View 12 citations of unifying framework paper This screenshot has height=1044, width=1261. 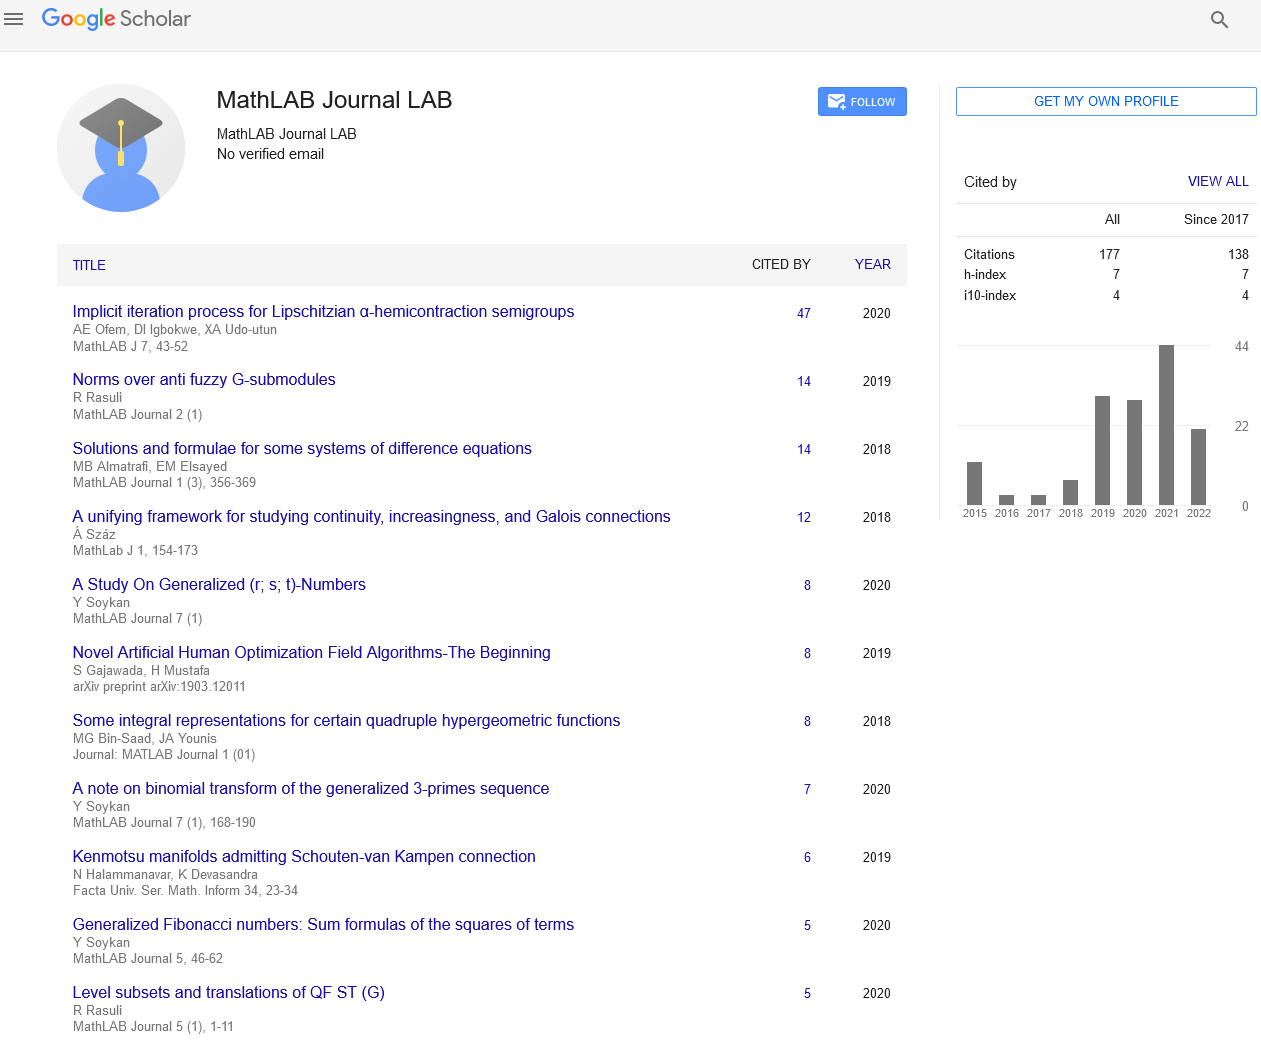[x=803, y=517]
